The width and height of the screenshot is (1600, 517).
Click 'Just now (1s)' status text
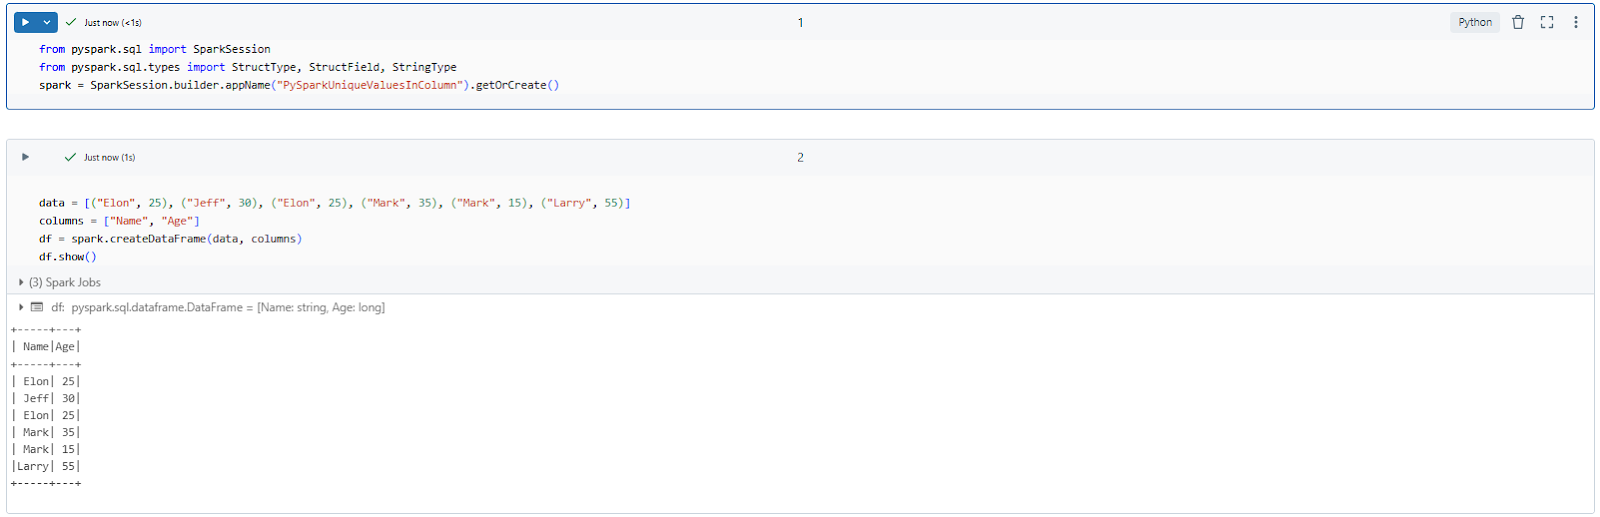tap(109, 157)
